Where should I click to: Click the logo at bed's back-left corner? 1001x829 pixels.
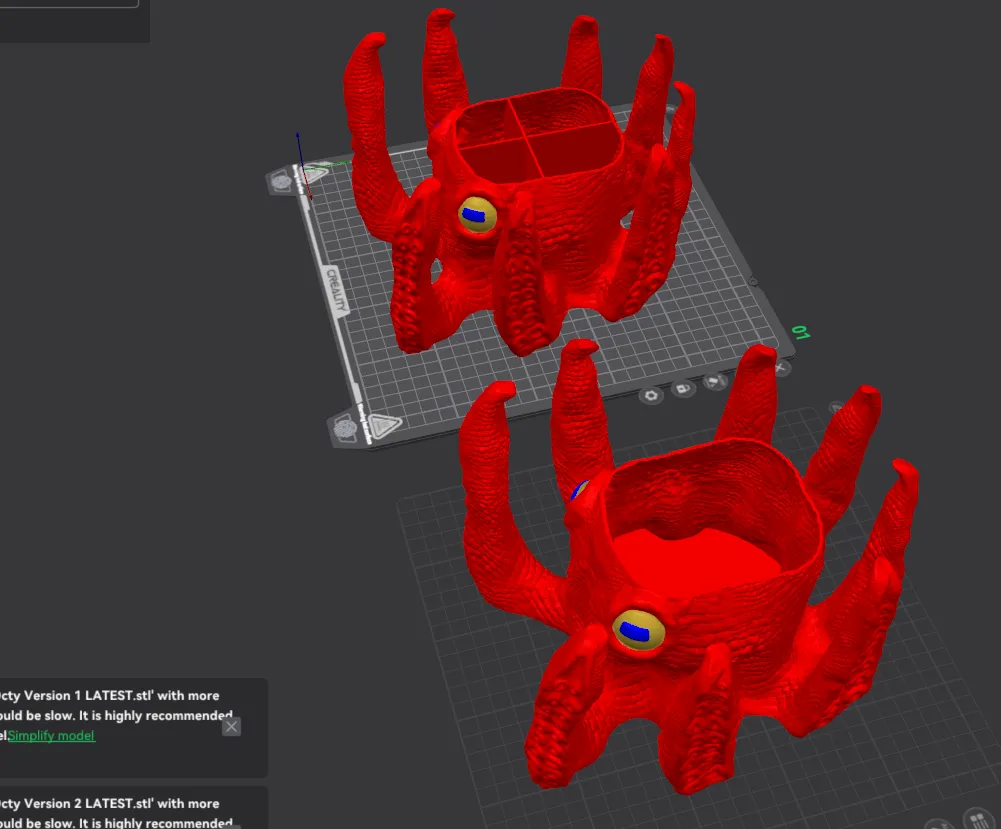pyautogui.click(x=281, y=183)
